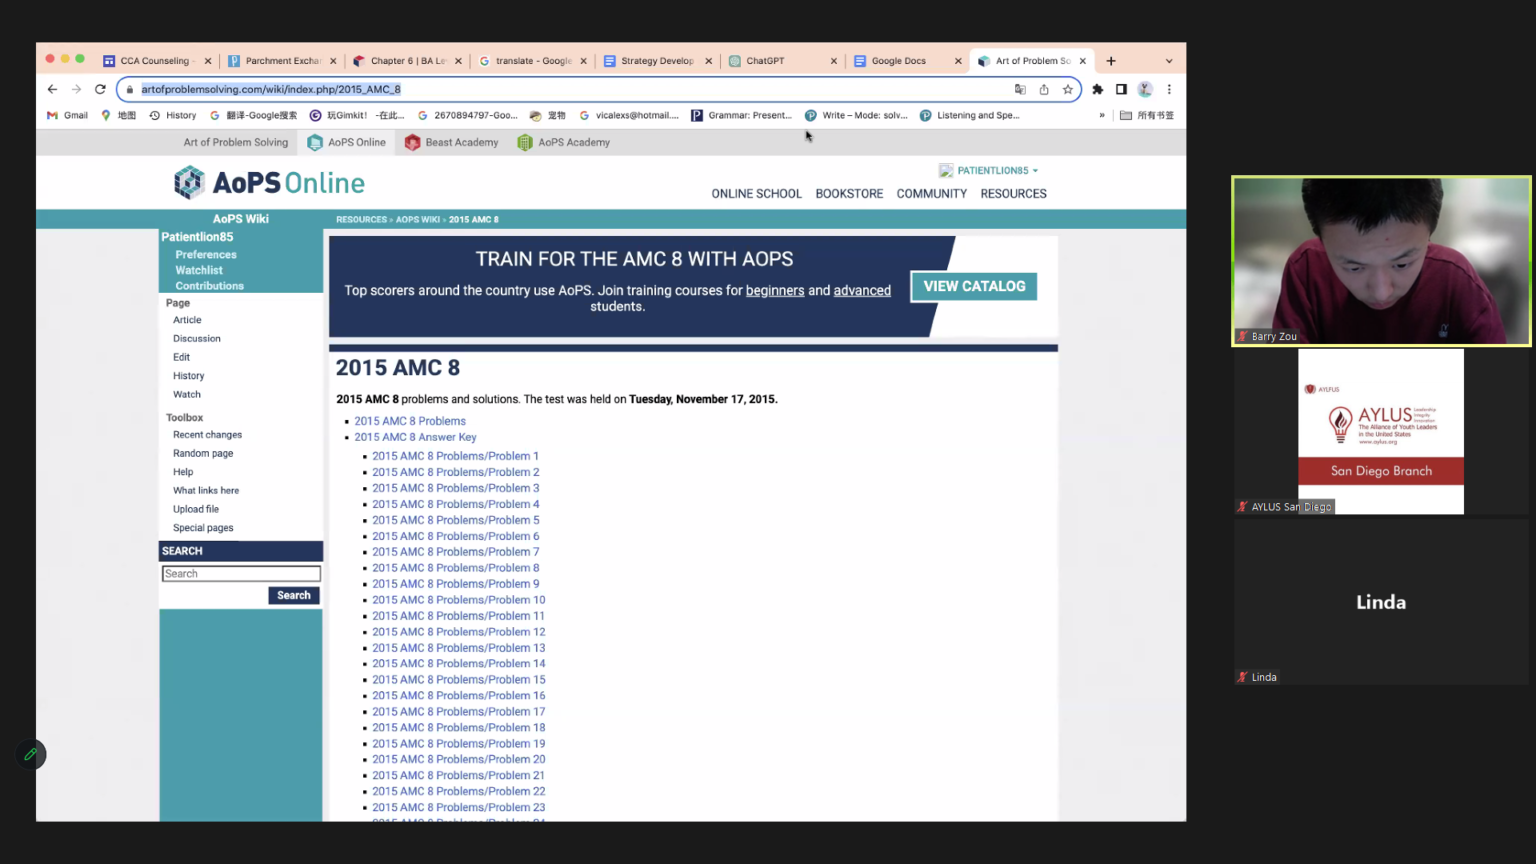Open the Watchlist link in sidebar
This screenshot has width=1536, height=864.
(199, 270)
